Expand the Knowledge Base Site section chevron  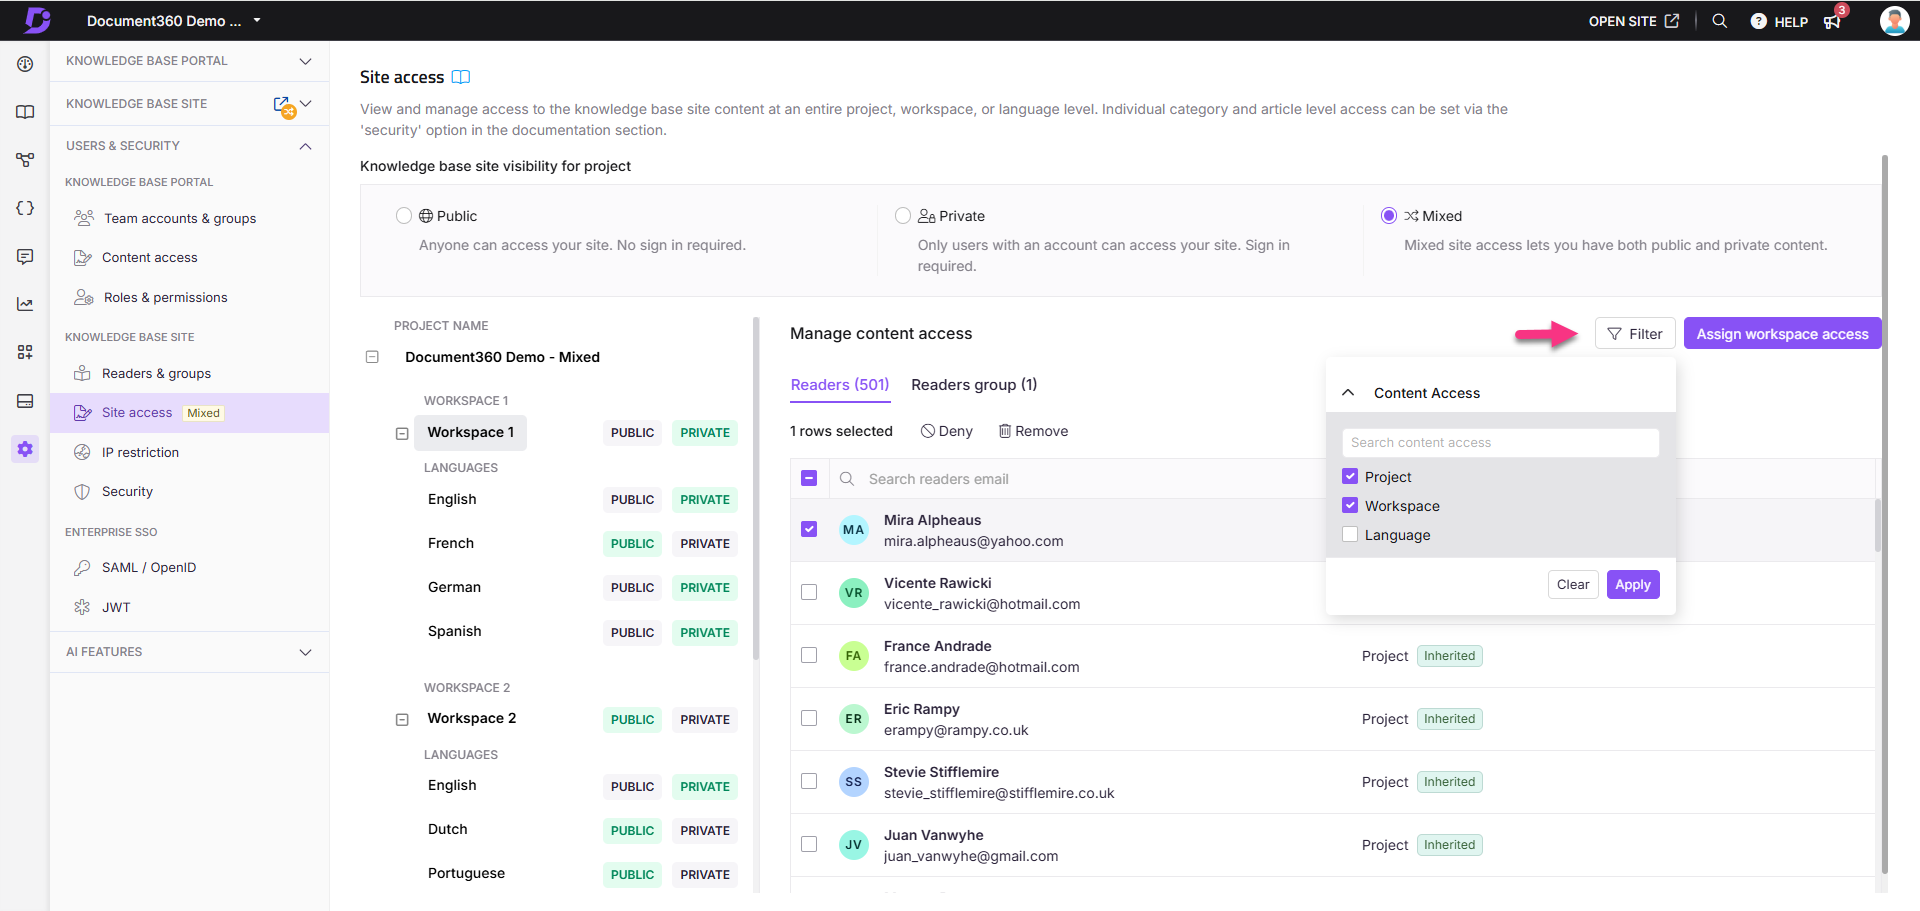coord(306,103)
